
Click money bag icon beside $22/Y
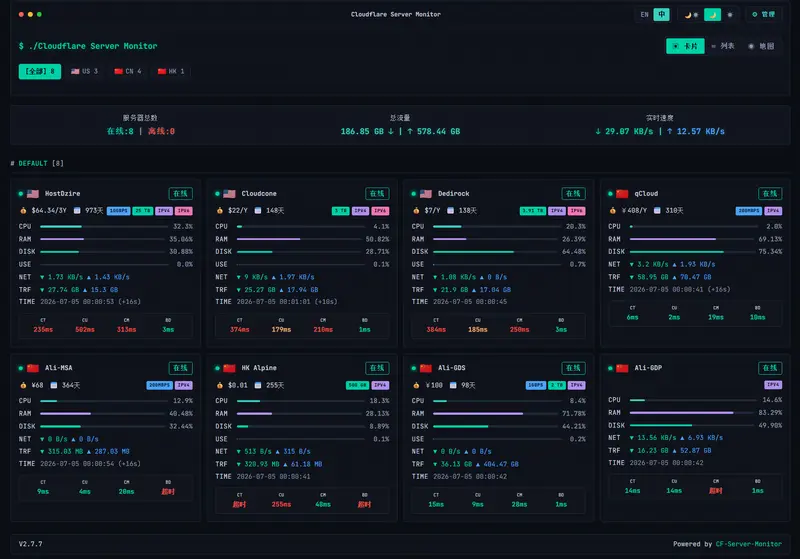[x=219, y=211]
